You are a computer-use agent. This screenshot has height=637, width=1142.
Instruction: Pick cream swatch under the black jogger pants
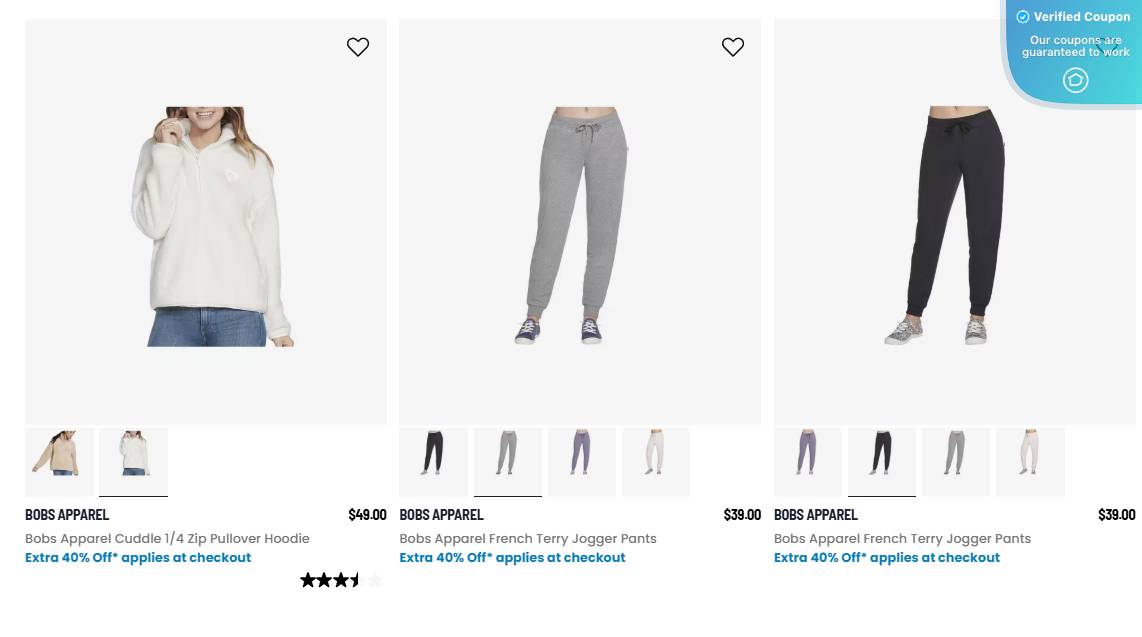[1030, 462]
